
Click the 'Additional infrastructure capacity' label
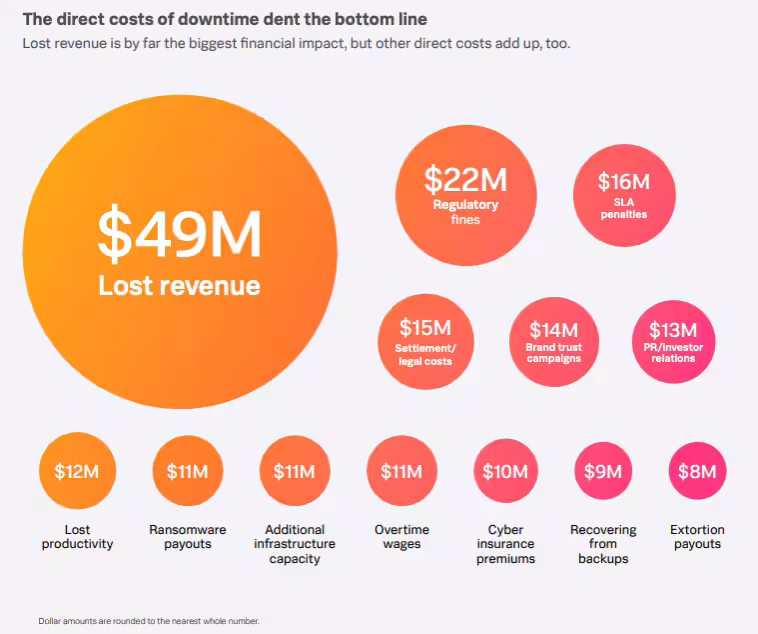point(294,544)
